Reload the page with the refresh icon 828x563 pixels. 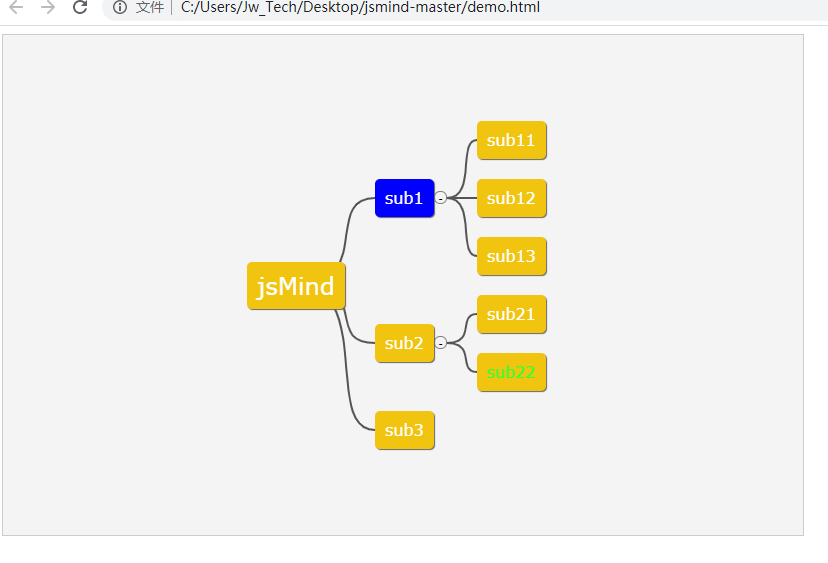[x=80, y=7]
